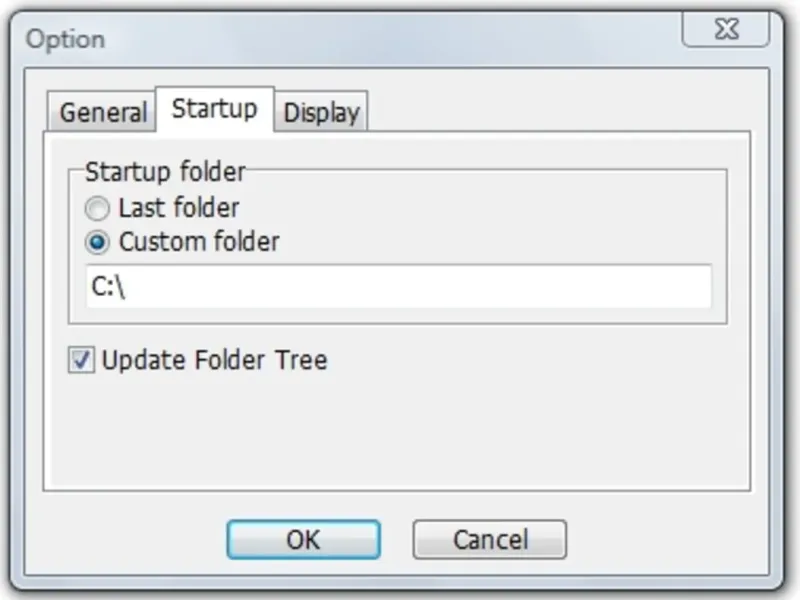This screenshot has height=600, width=800.
Task: Uncheck the Update Folder Tree checkbox
Action: [82, 360]
